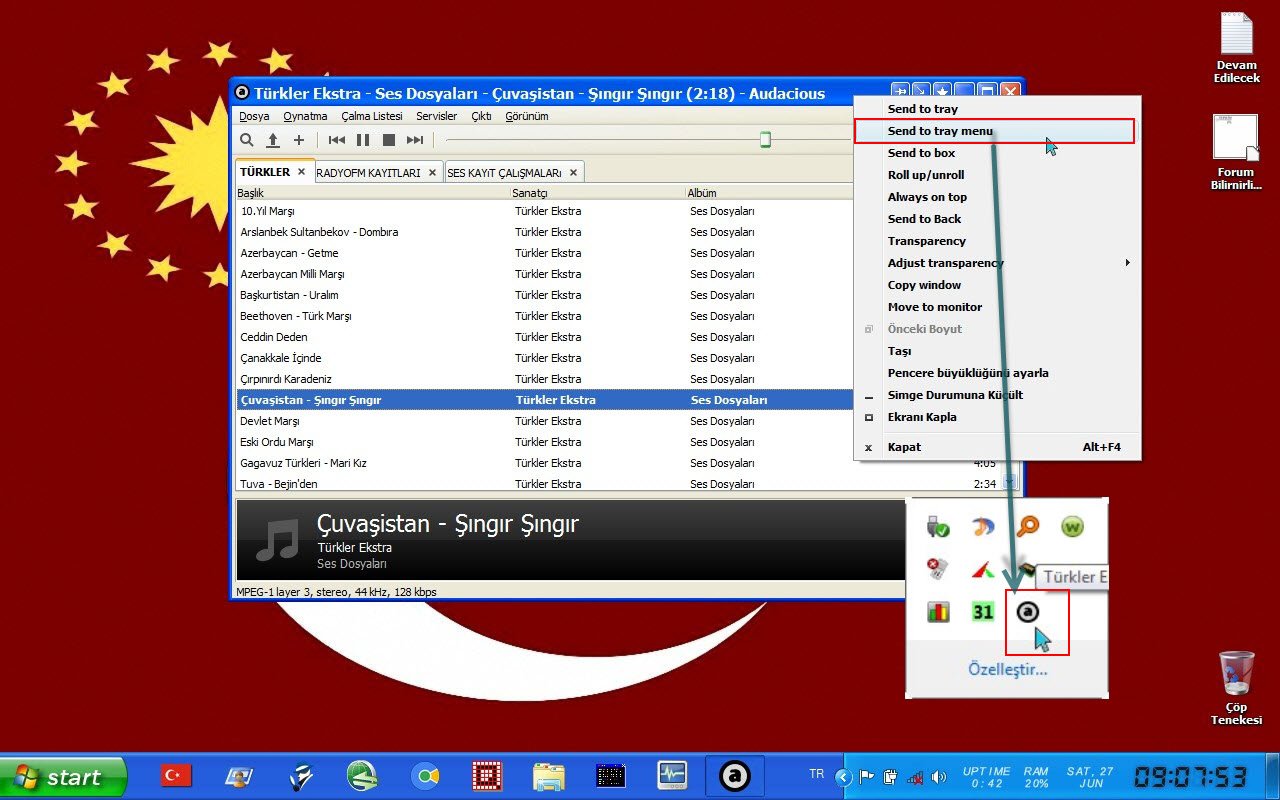The height and width of the screenshot is (800, 1280).
Task: Open the Çöp Tenekesi desktop icon
Action: [x=1236, y=688]
